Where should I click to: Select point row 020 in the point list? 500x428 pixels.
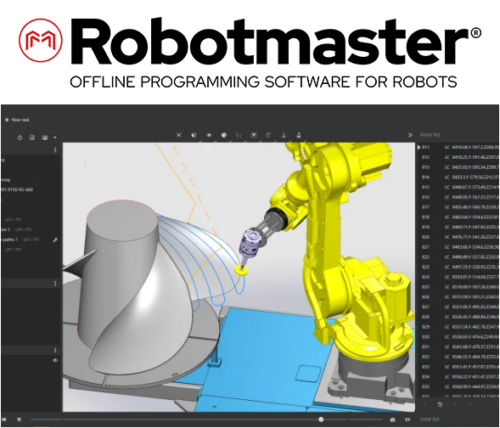(x=459, y=237)
